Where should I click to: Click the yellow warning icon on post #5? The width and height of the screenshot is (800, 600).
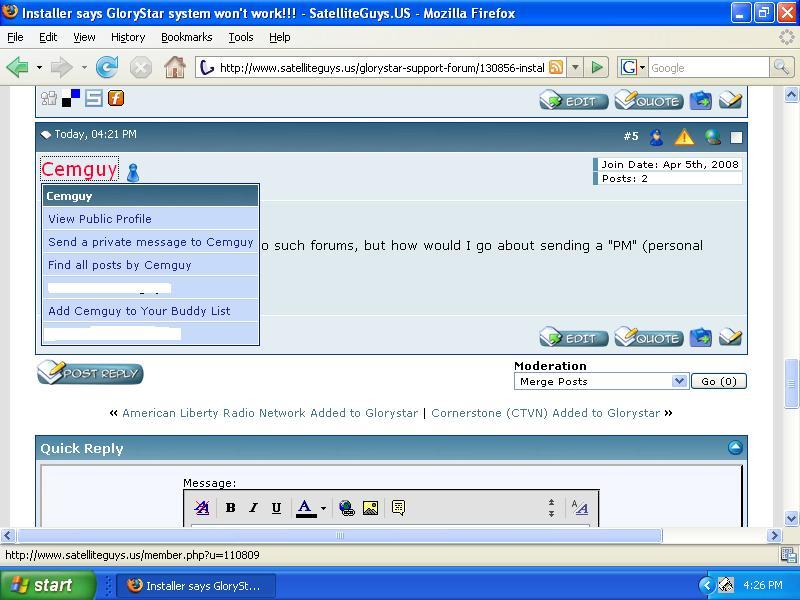684,137
